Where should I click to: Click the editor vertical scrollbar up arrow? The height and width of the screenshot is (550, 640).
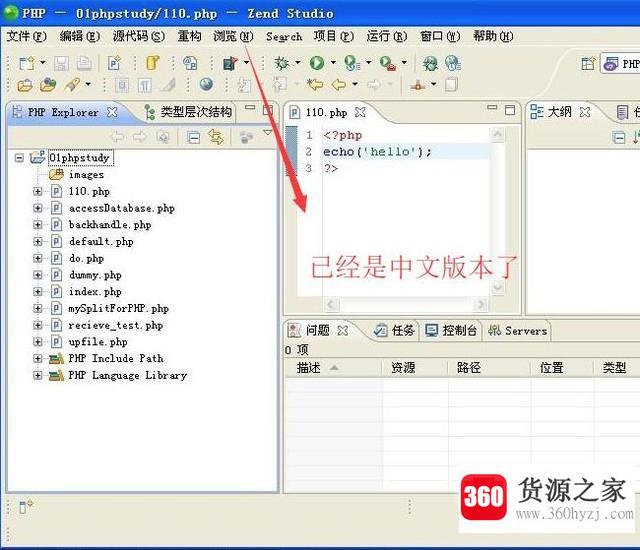pyautogui.click(x=498, y=134)
